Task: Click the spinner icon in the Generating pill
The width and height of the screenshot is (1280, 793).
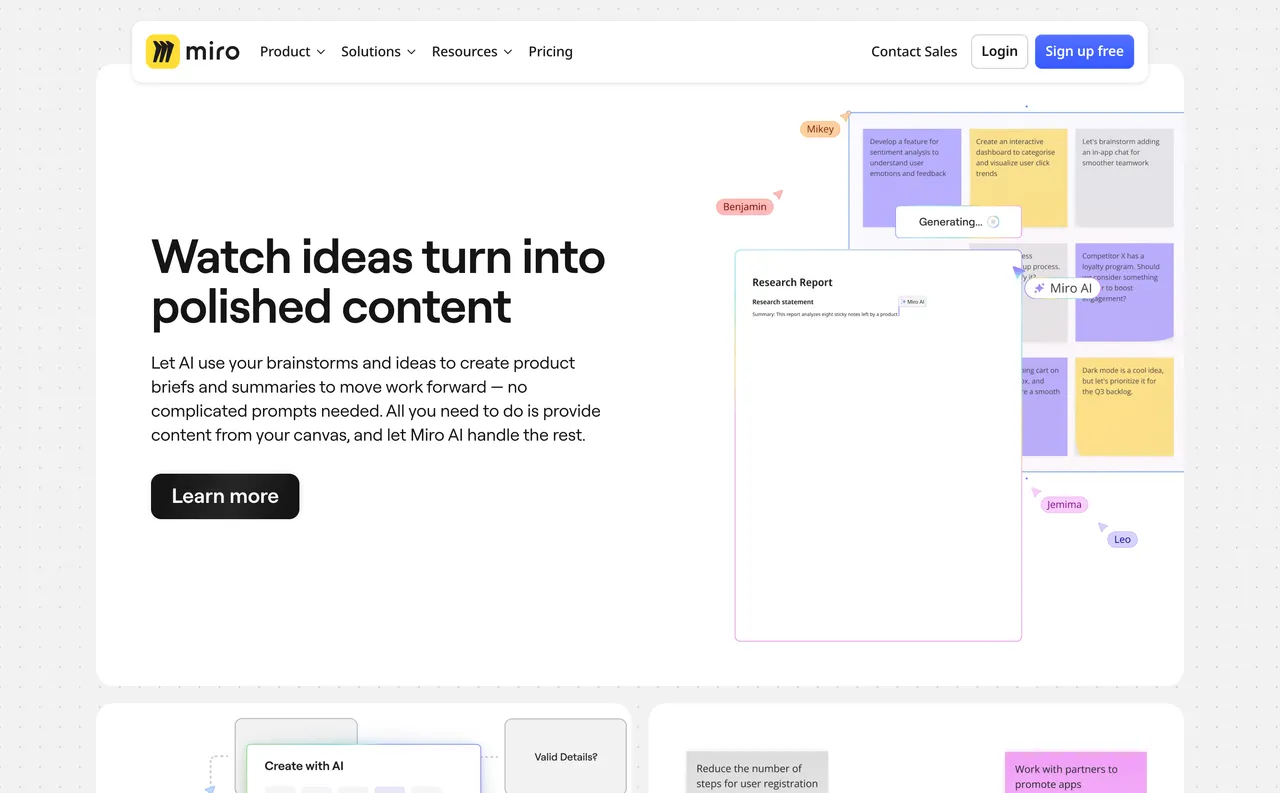Action: (993, 221)
